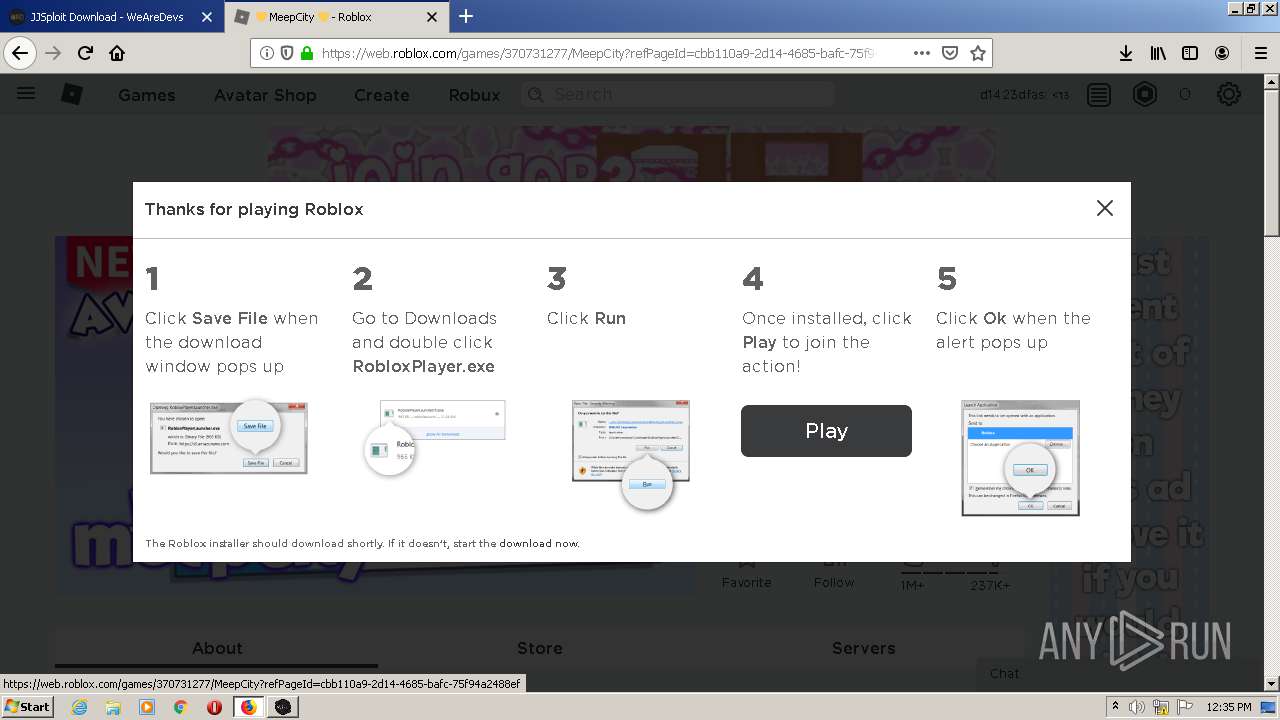View the green connection padlock details

coord(306,53)
